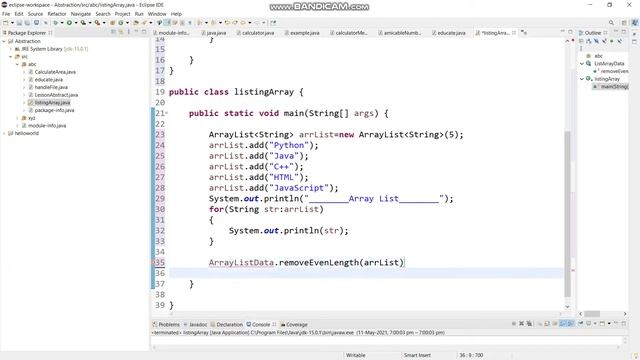The image size is (640, 360).
Task: Toggle Hide Fields in Outline toolbar
Action: [x=596, y=41]
